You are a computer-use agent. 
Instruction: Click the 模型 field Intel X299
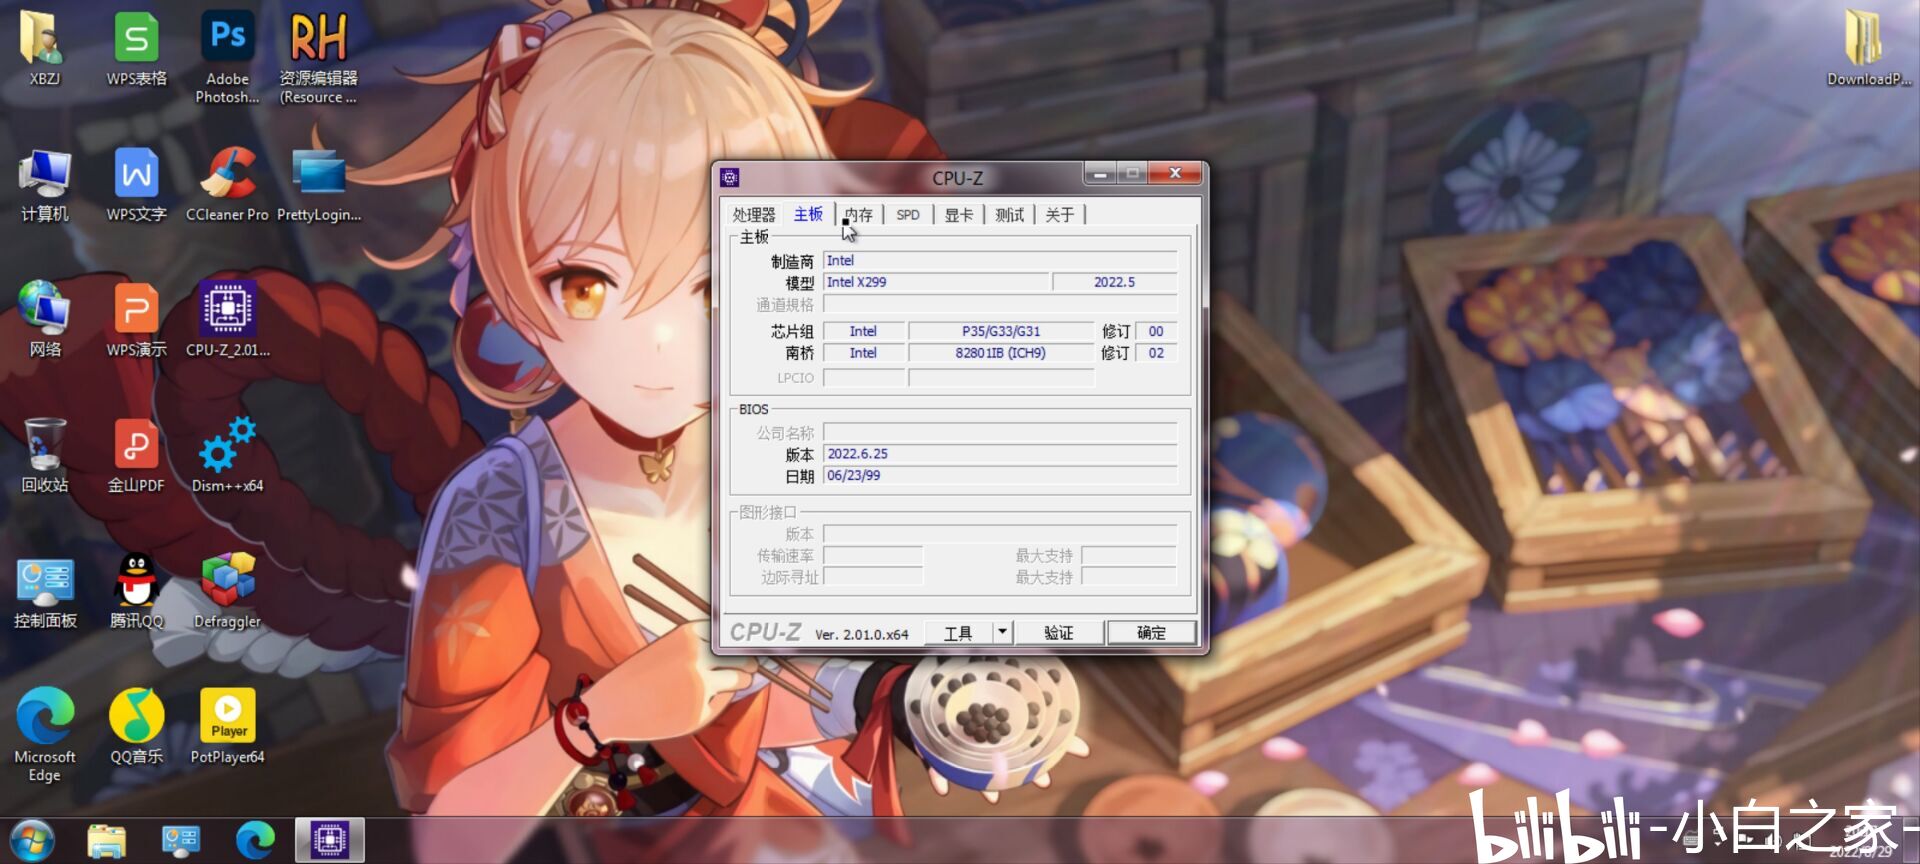coord(936,283)
